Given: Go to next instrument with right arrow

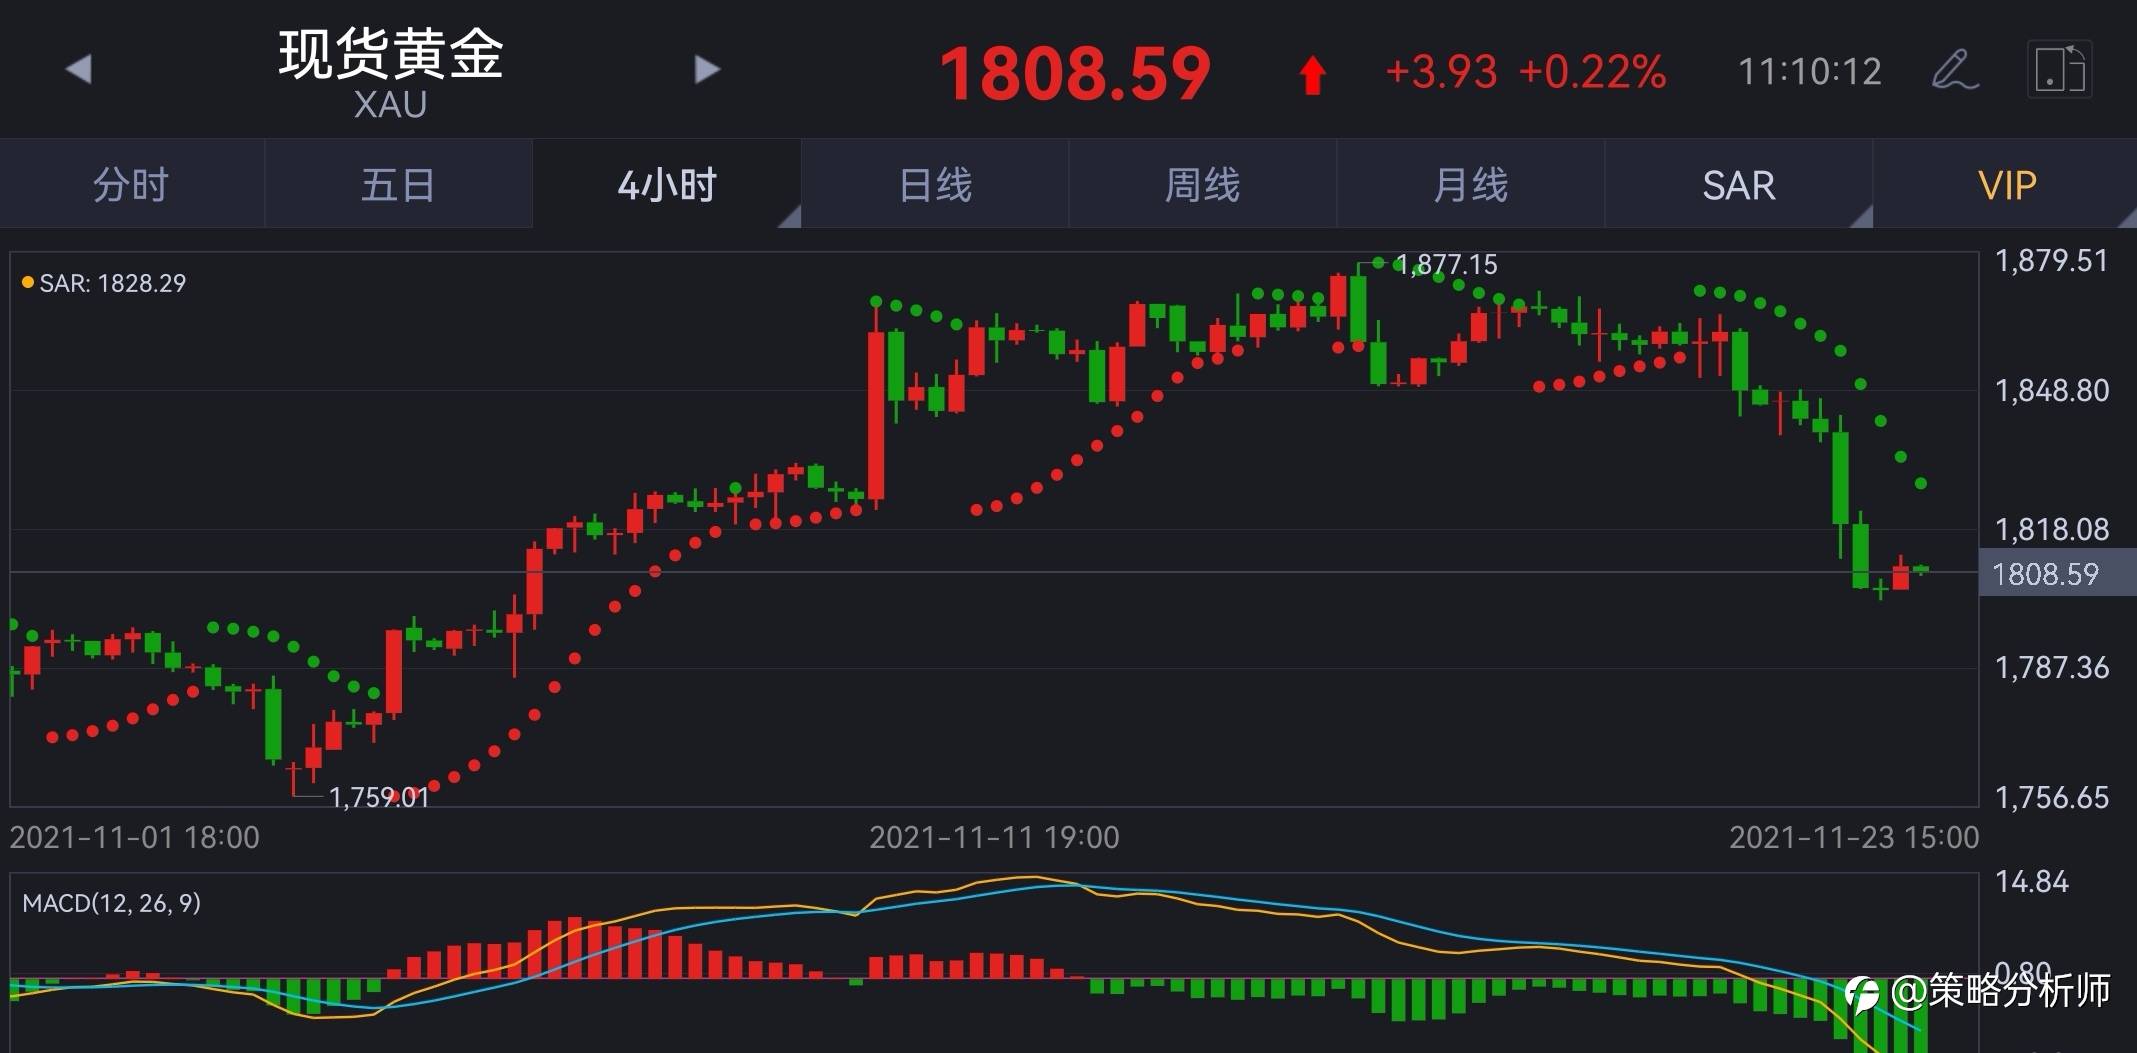Looking at the screenshot, I should coord(707,69).
